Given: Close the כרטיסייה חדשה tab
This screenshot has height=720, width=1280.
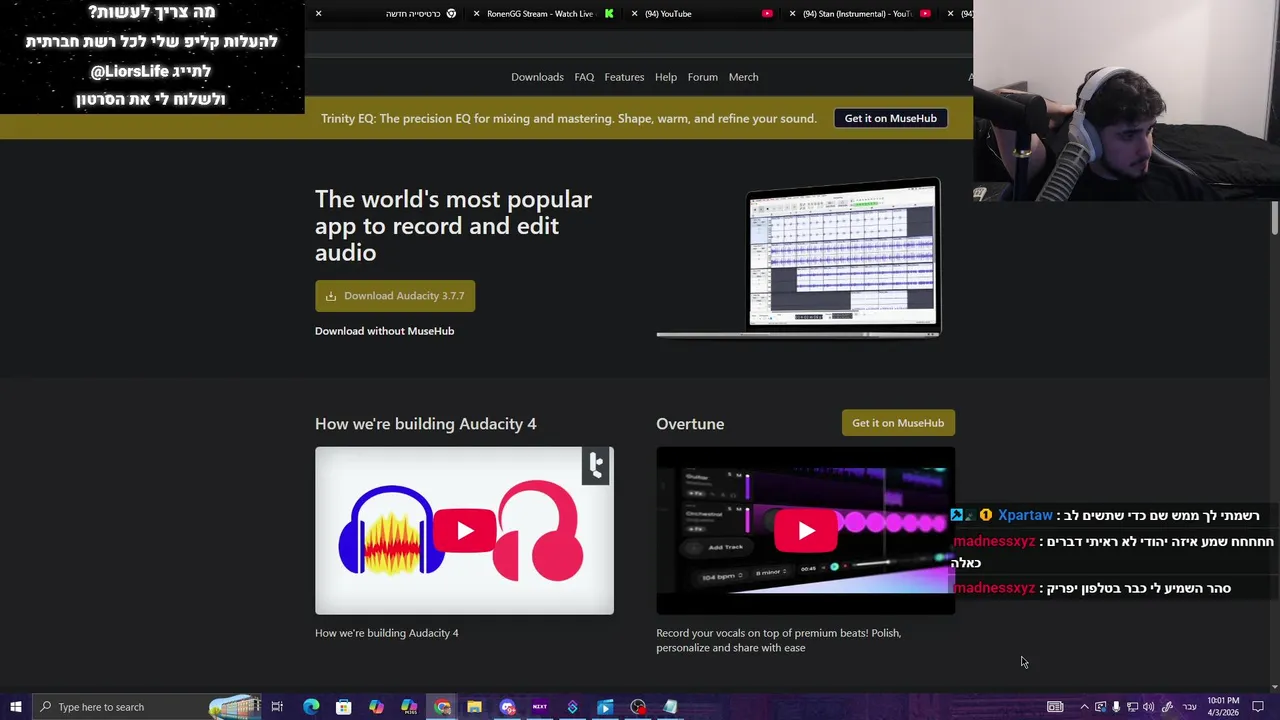Looking at the screenshot, I should [318, 14].
